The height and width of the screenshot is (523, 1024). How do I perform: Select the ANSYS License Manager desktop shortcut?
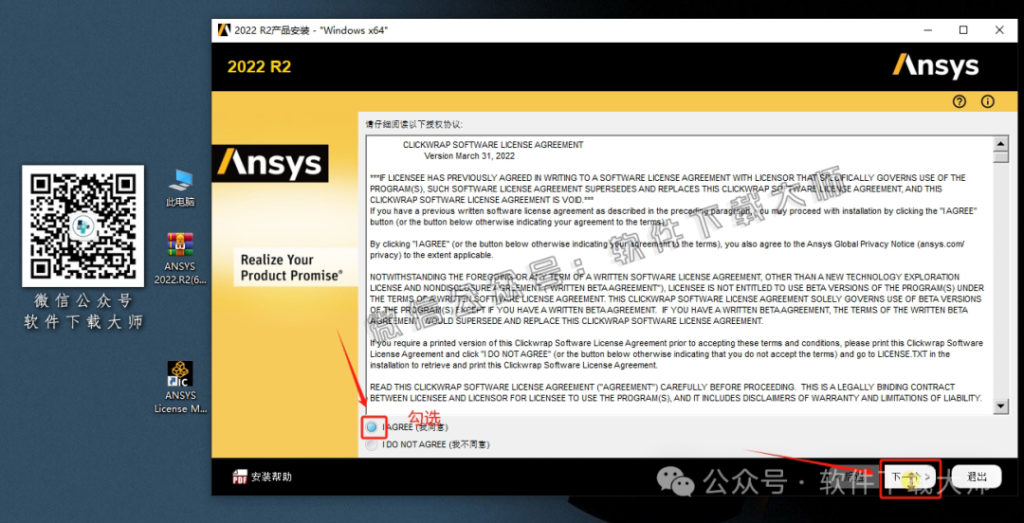point(180,387)
